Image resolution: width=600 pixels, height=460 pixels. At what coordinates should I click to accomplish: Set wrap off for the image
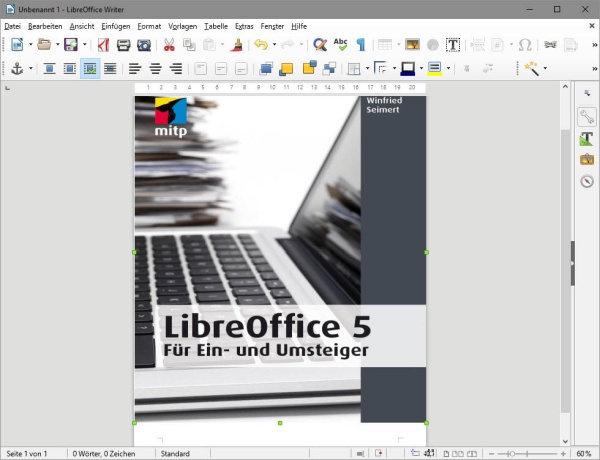pos(49,69)
